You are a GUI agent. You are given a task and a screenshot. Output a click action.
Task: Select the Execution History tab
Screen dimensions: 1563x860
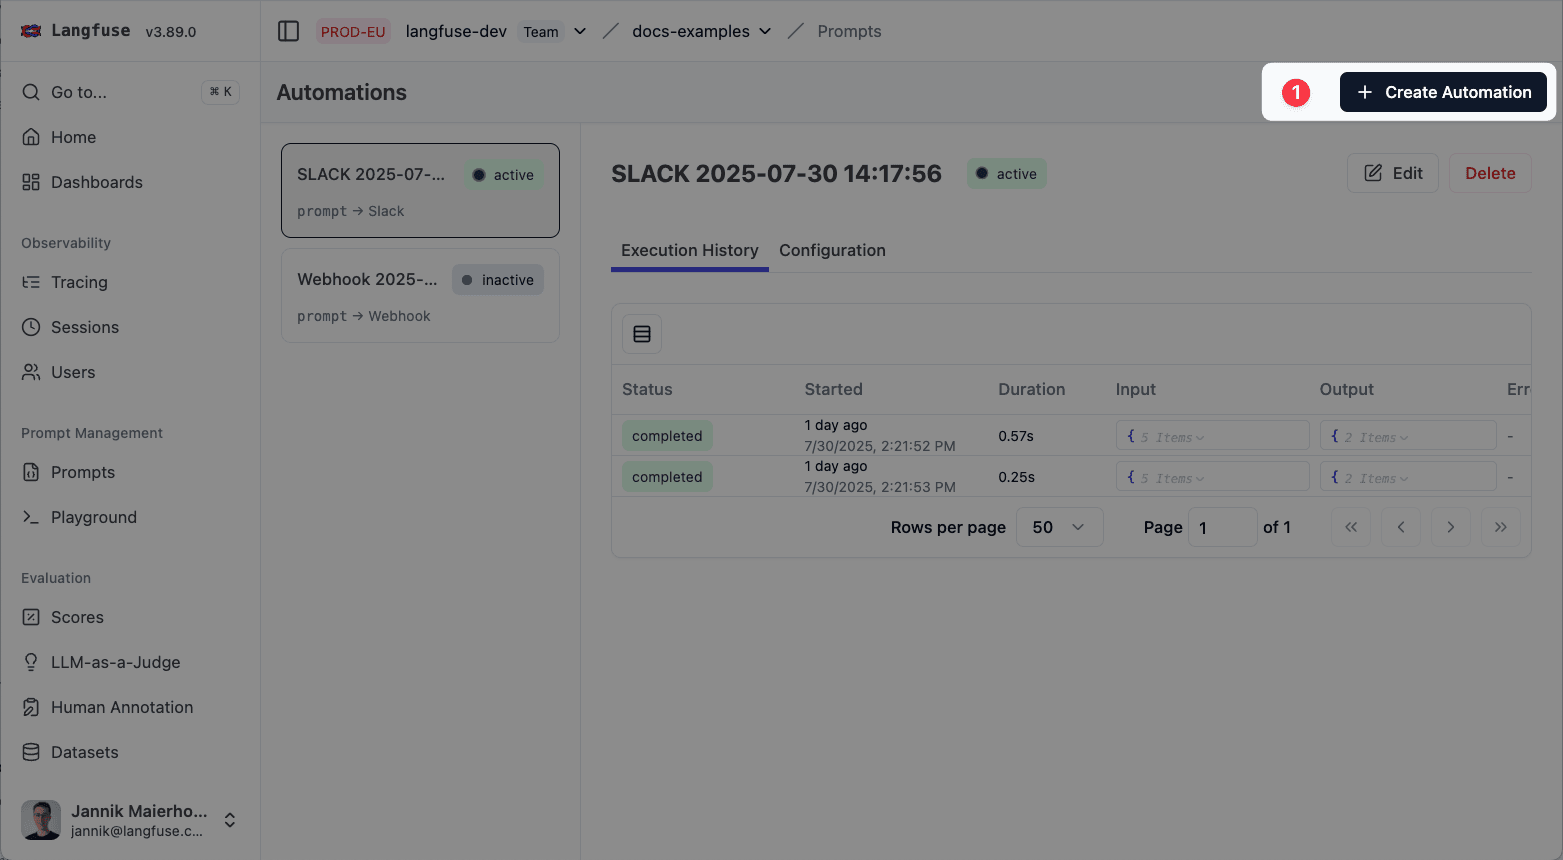click(x=689, y=250)
